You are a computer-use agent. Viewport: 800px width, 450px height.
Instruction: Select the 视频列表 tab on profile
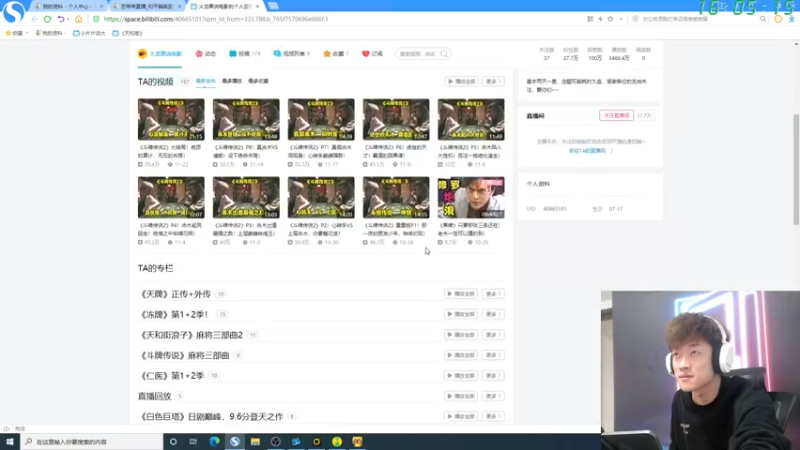[291, 54]
